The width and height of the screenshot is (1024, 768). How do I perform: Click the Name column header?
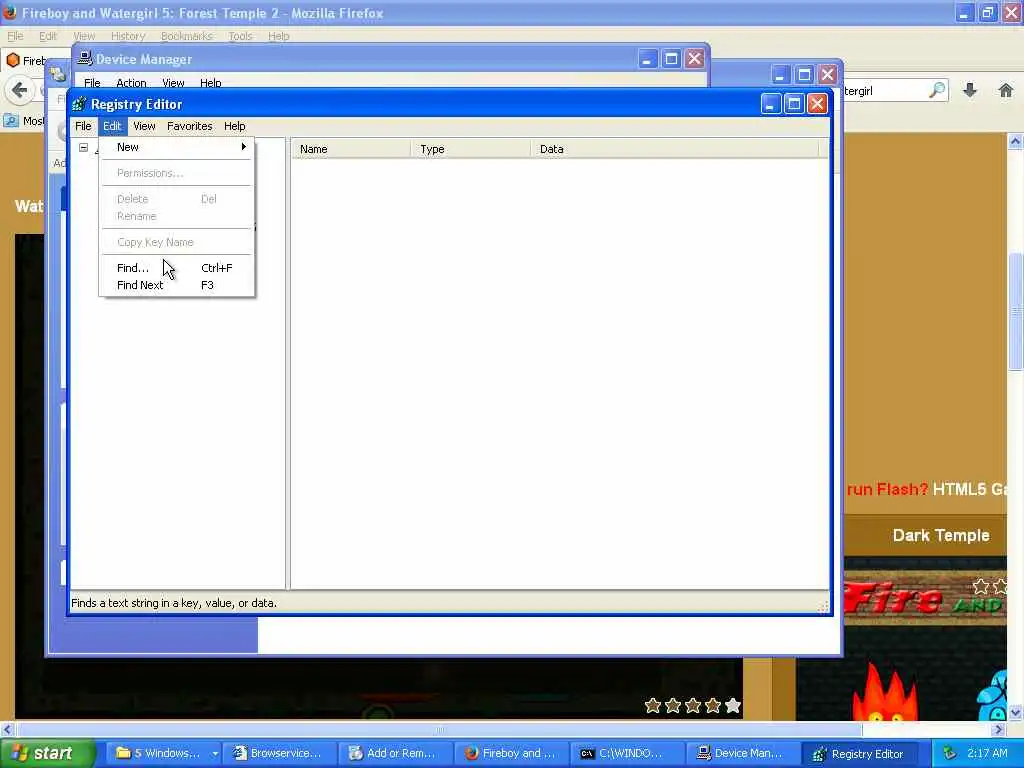[351, 149]
